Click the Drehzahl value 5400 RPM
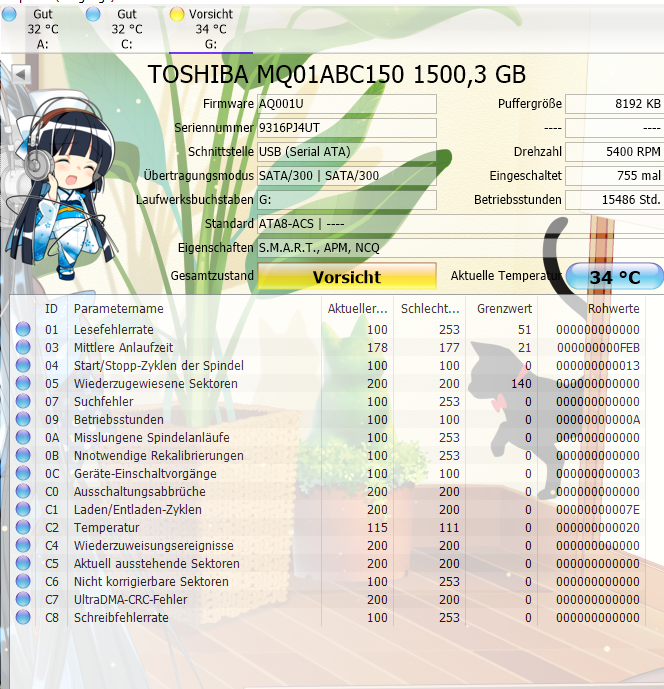The width and height of the screenshot is (664, 689). (614, 152)
